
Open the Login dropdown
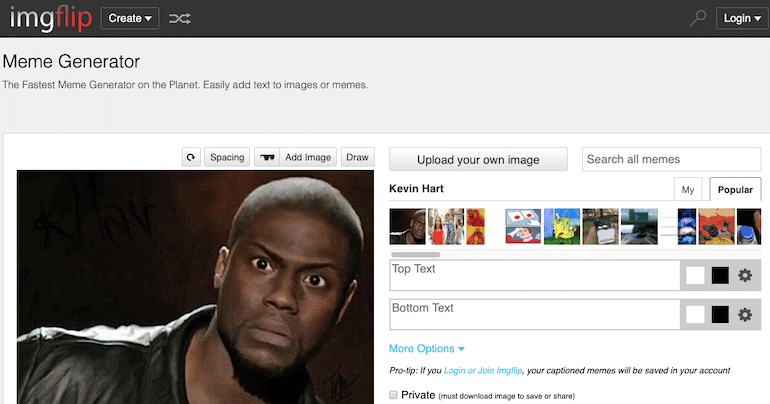coord(742,18)
